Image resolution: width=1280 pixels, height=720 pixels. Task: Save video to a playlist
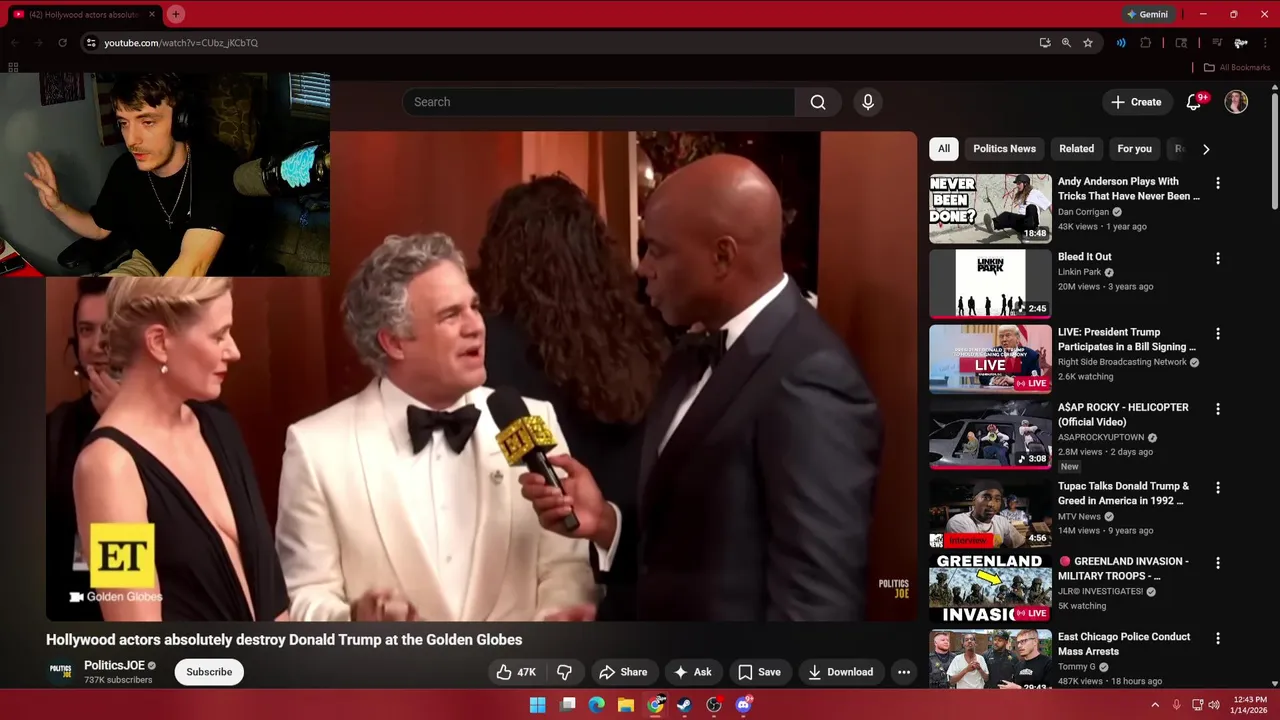[759, 672]
